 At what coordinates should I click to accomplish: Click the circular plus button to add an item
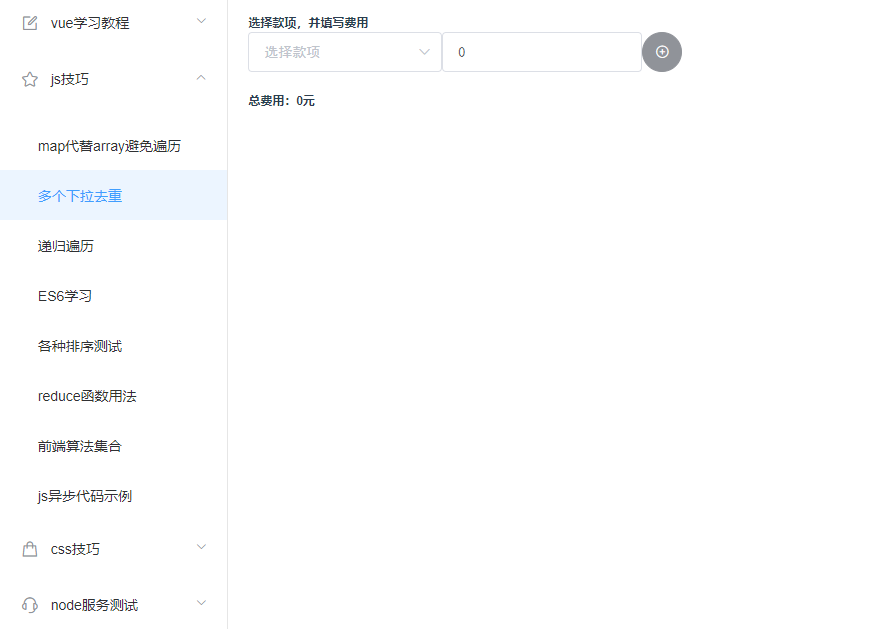tap(662, 51)
